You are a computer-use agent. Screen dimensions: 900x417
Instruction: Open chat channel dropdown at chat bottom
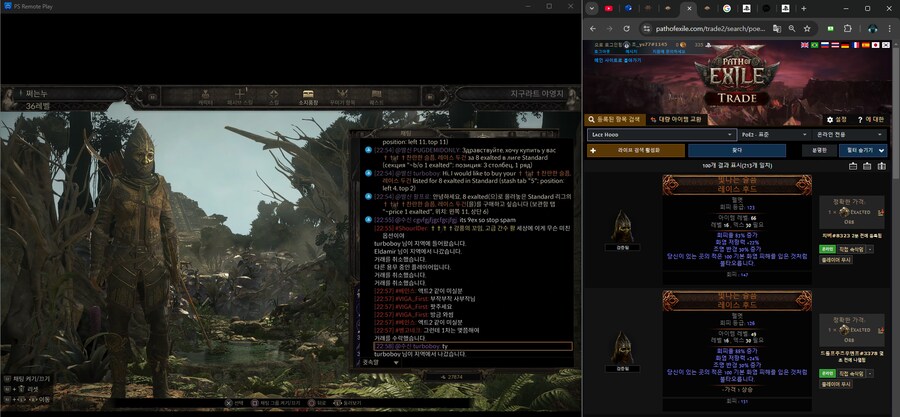[381, 363]
